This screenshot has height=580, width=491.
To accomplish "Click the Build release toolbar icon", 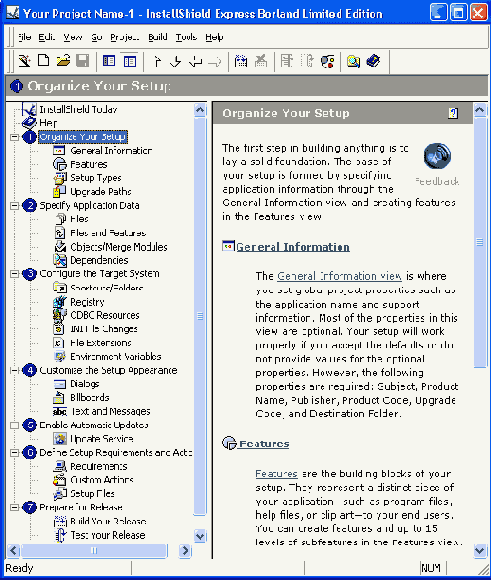I will tap(241, 61).
